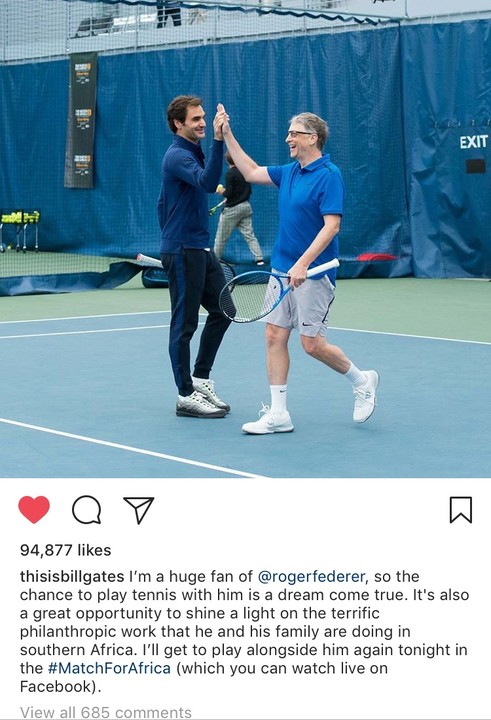This screenshot has height=720, width=491.
Task: Tap the tennis ball cart at left
Action: [x=20, y=230]
